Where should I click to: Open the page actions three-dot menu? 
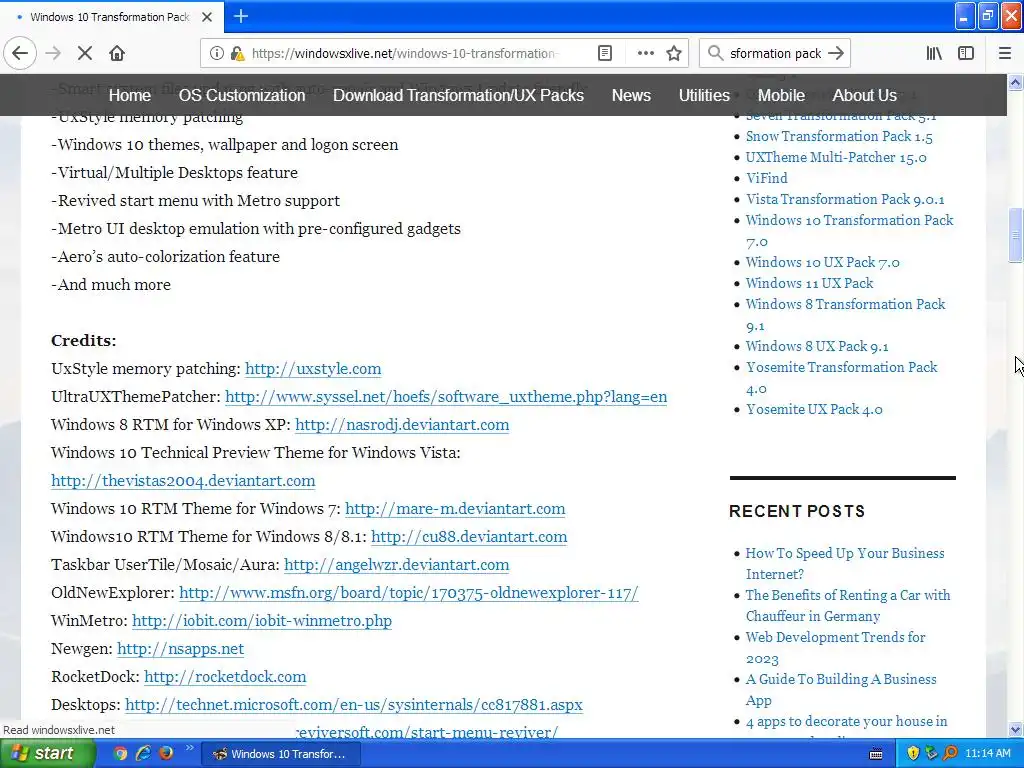645,53
